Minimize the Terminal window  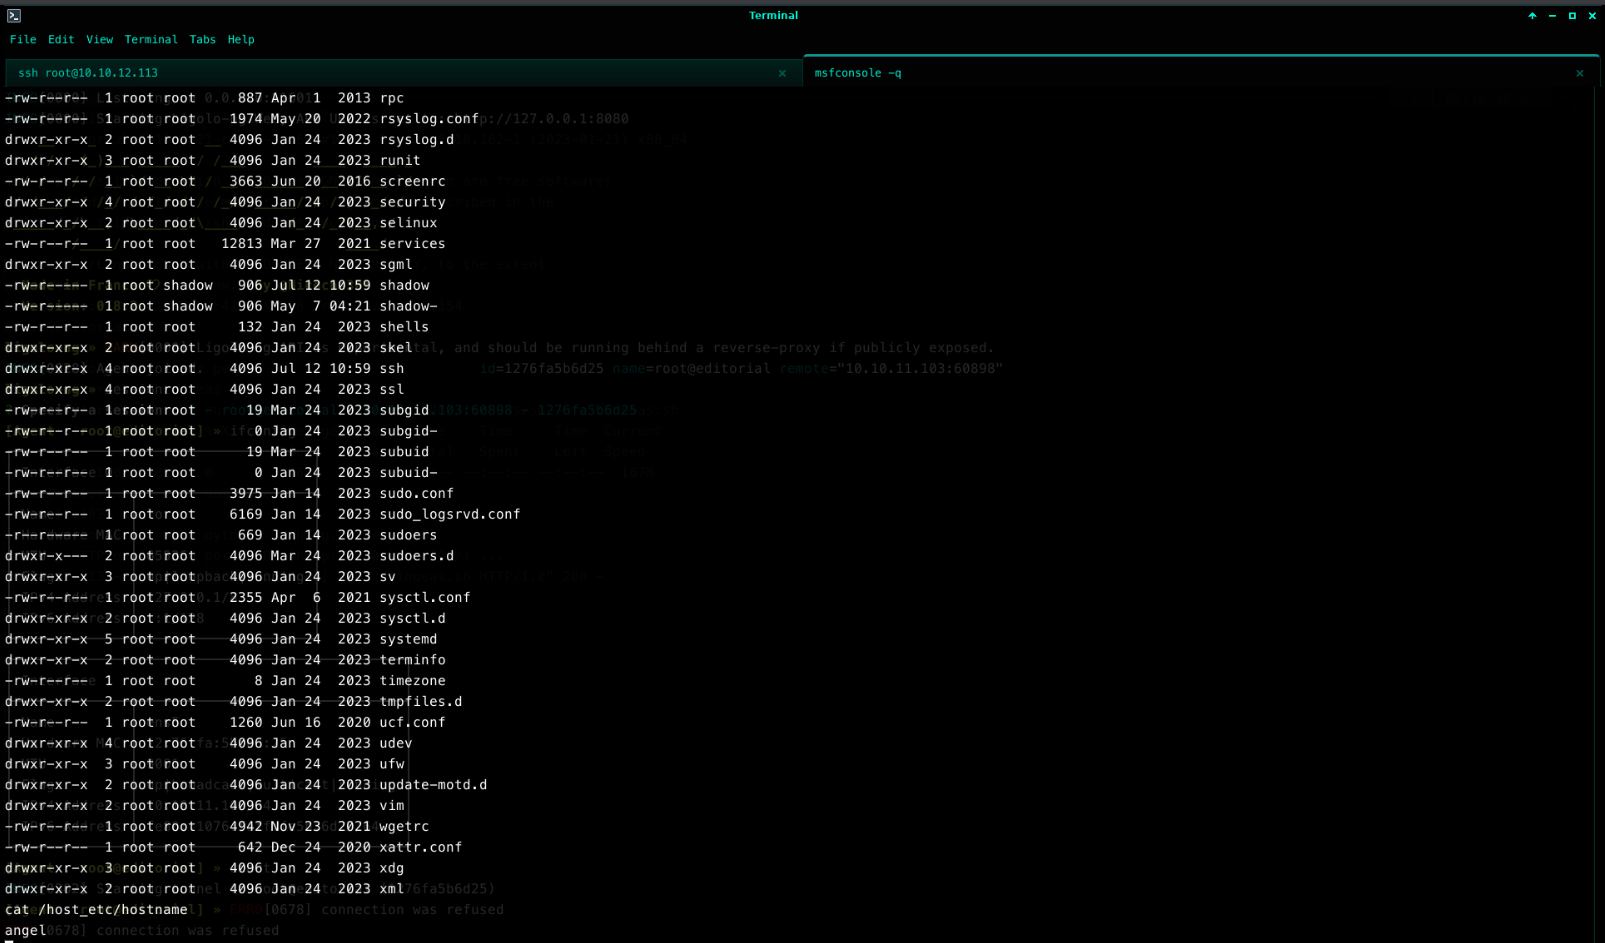point(1552,16)
